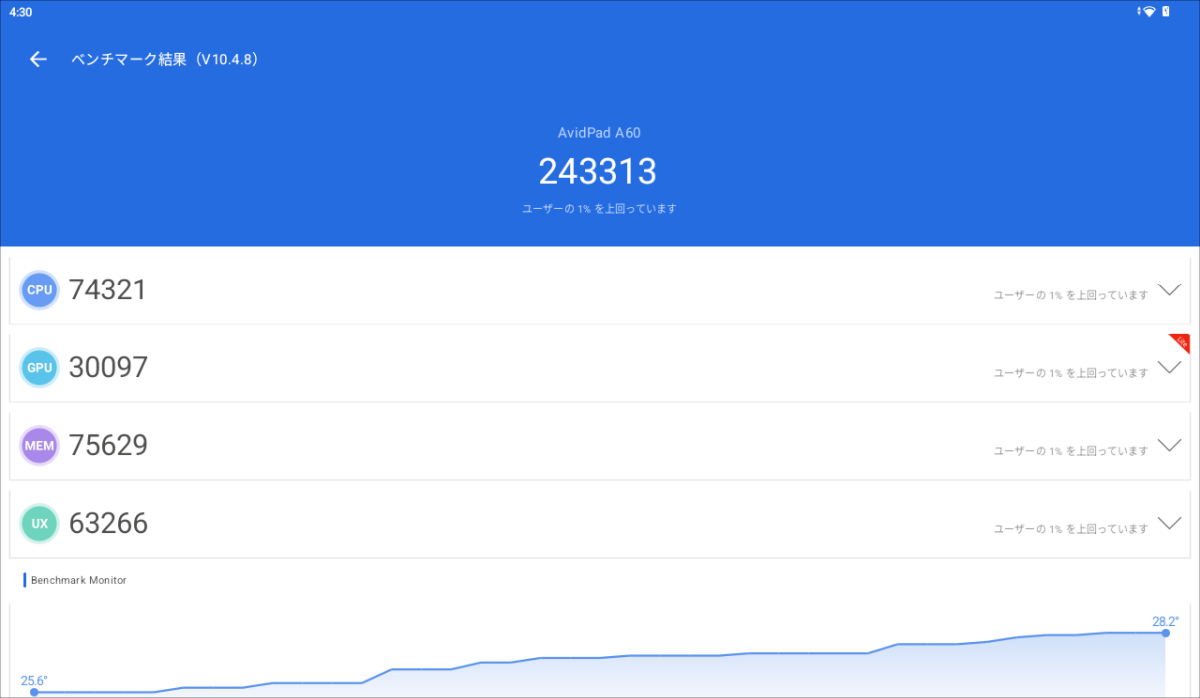This screenshot has width=1200, height=698.
Task: Expand the CPU score details chevron
Action: pos(1169,290)
